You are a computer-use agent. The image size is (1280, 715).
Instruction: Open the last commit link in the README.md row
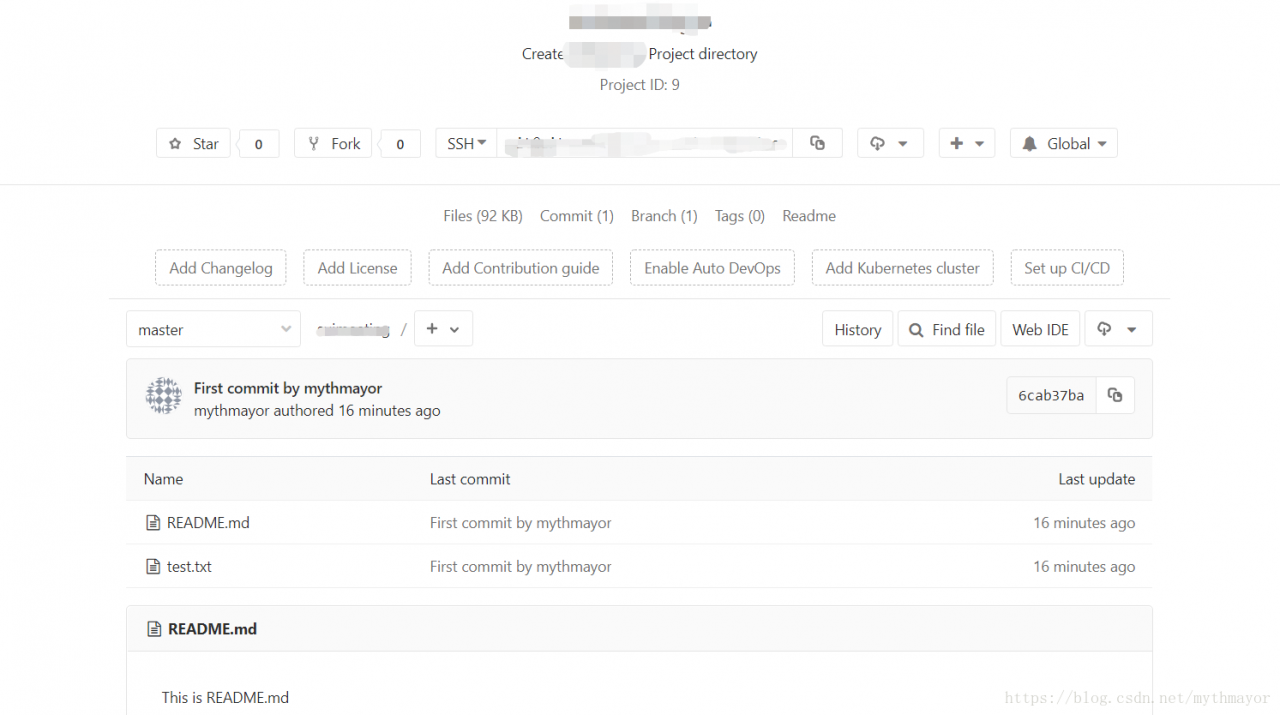tap(521, 523)
